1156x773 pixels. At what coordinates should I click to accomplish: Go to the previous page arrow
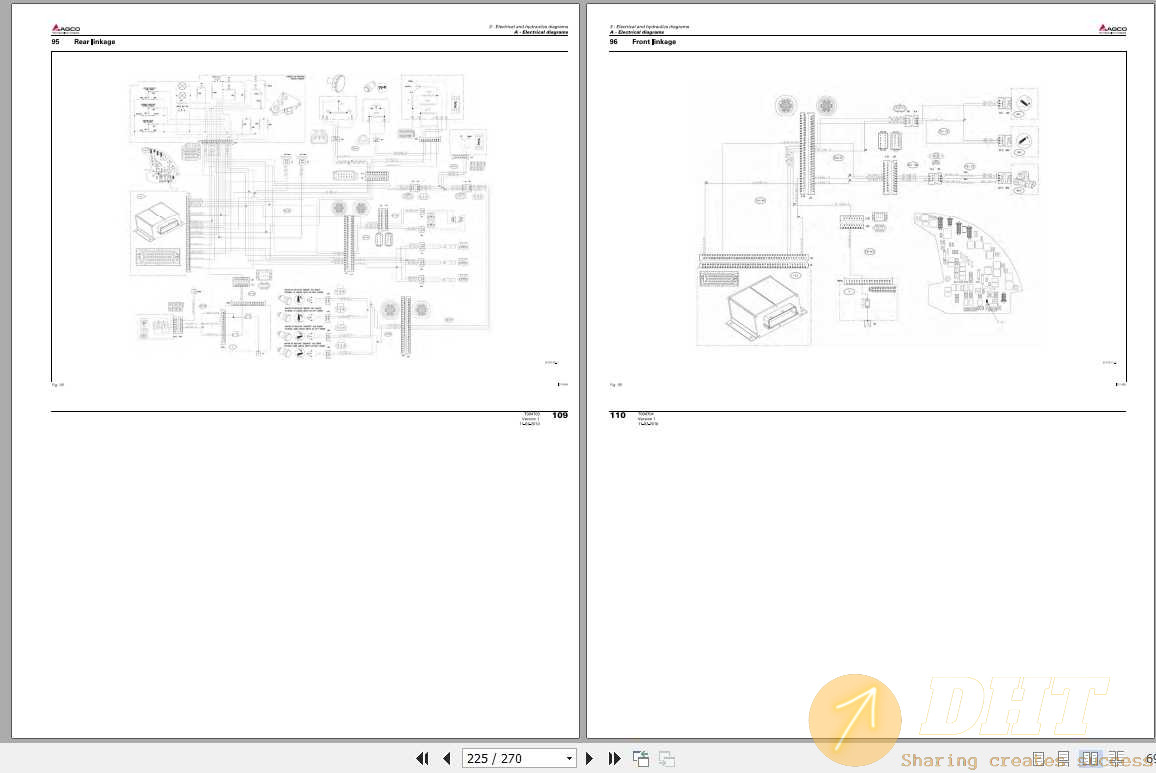[447, 759]
